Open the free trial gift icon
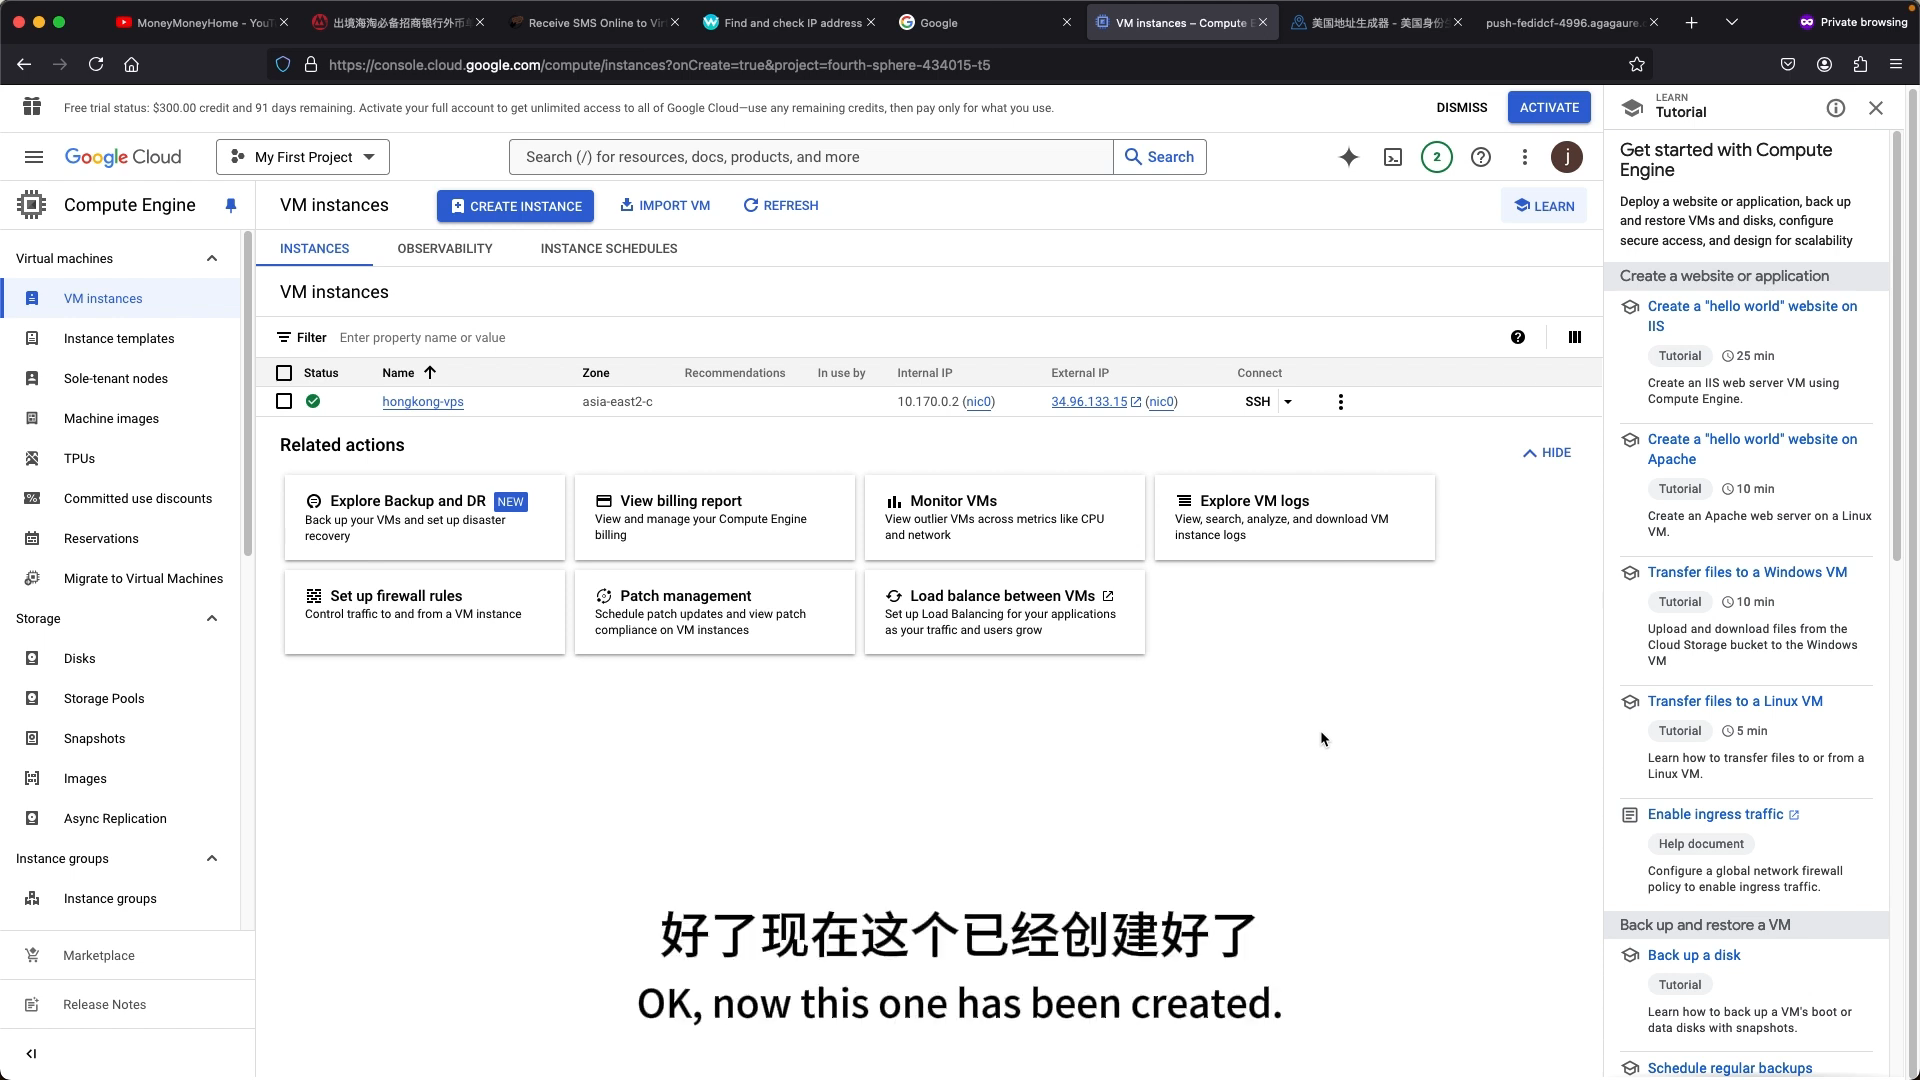Screen dimensions: 1920x1080 click(x=32, y=107)
